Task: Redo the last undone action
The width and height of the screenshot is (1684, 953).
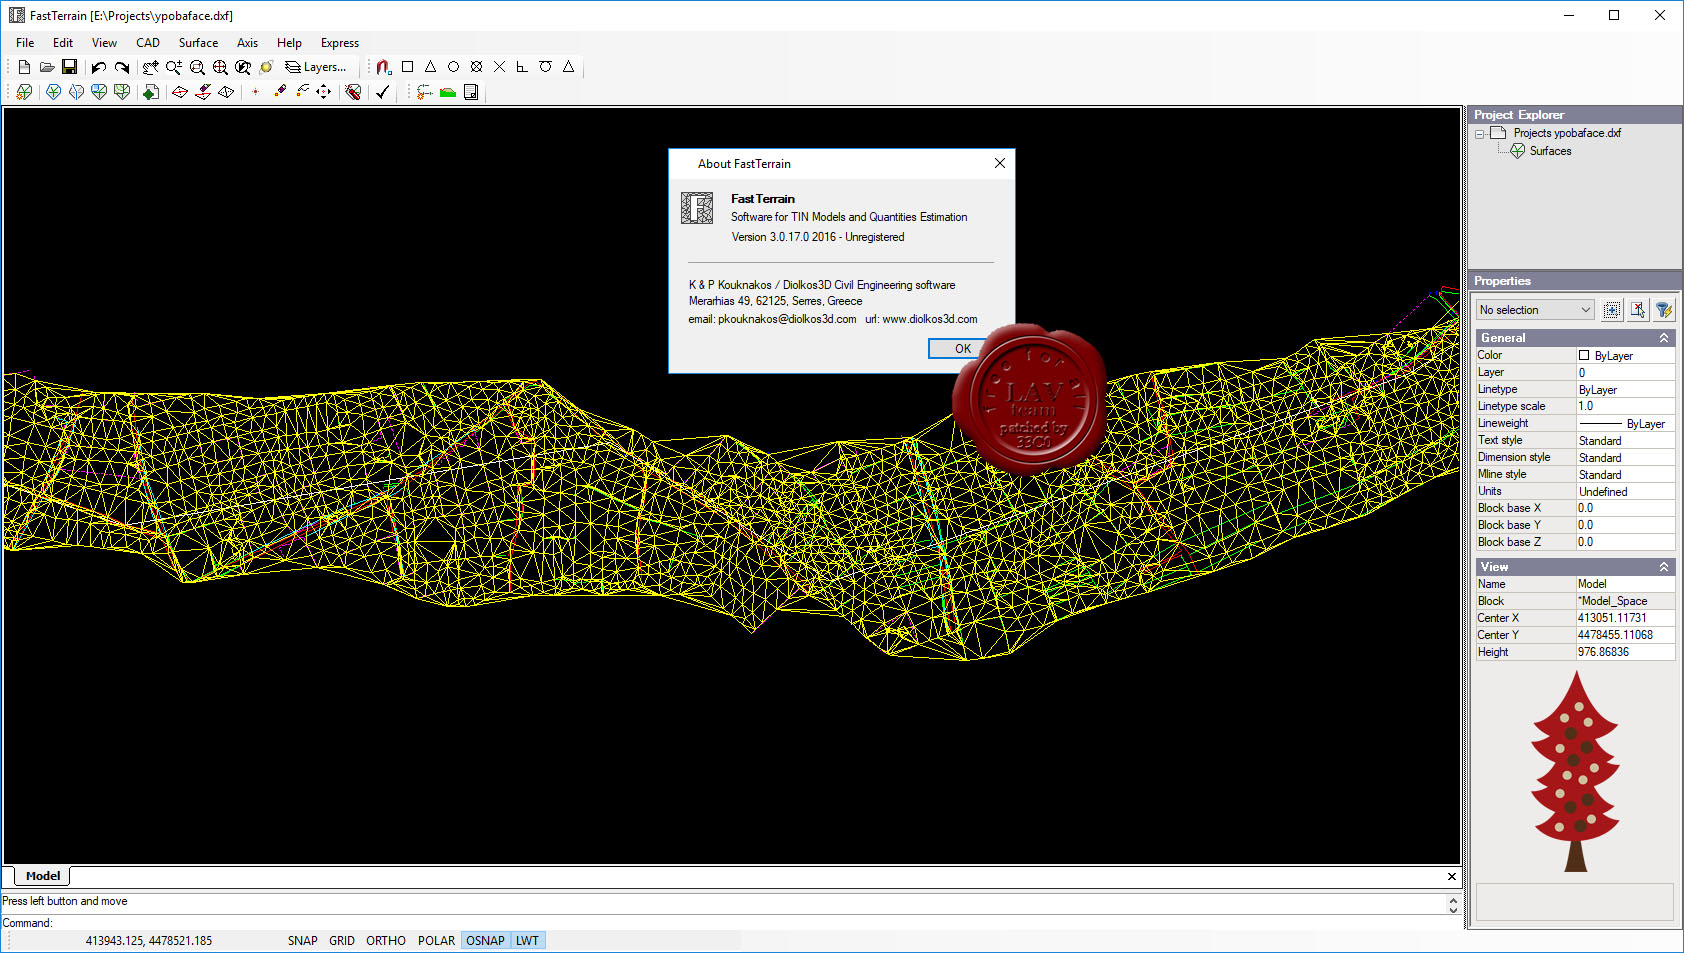Action: tap(121, 67)
